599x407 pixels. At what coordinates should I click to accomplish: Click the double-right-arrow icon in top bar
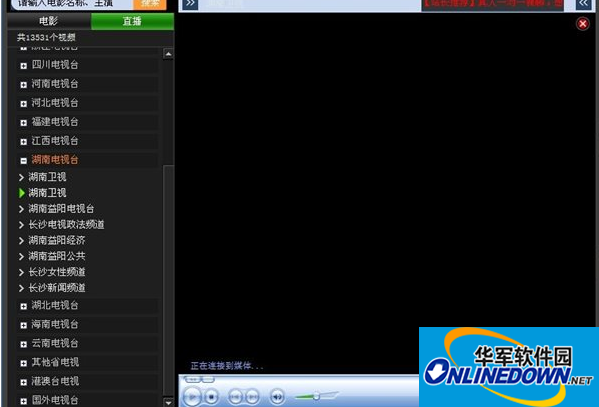[190, 4]
